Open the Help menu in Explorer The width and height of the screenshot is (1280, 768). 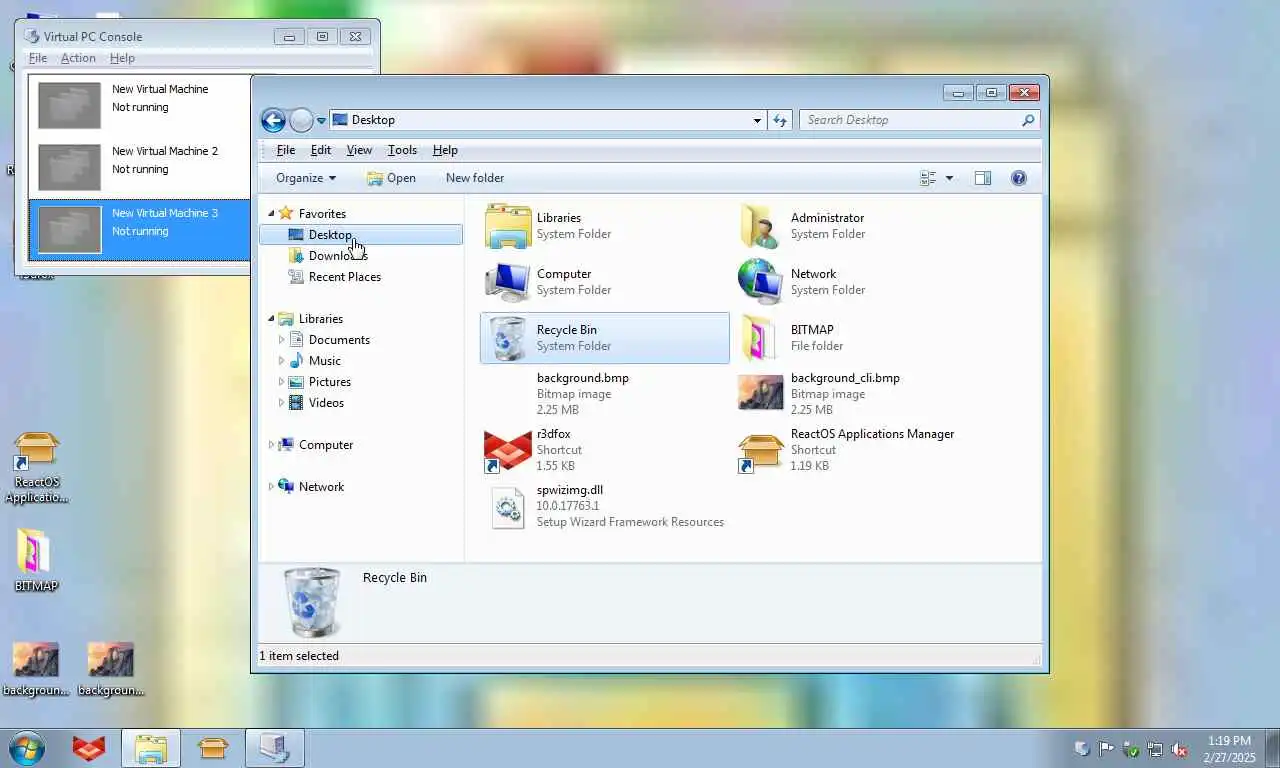pos(445,150)
